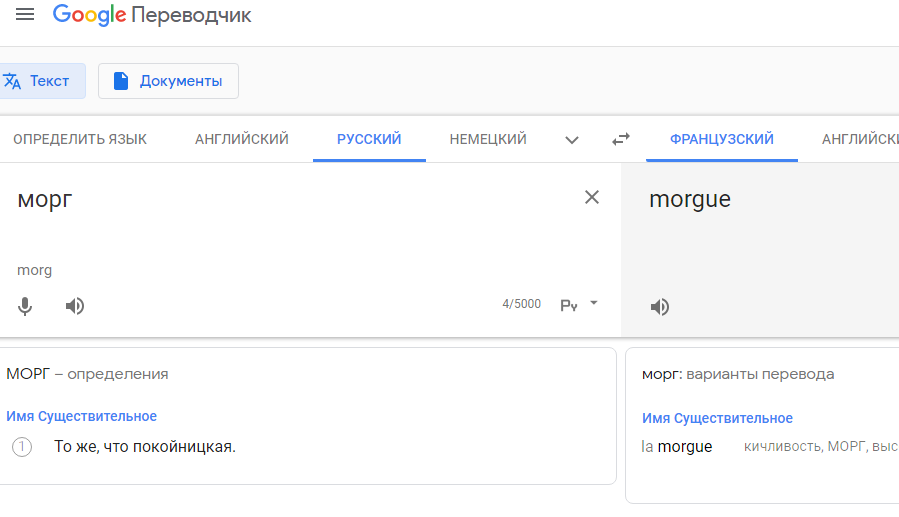899x517 pixels.
Task: Select ФРАНЦУЗСКИЙ target language tab
Action: [x=722, y=139]
